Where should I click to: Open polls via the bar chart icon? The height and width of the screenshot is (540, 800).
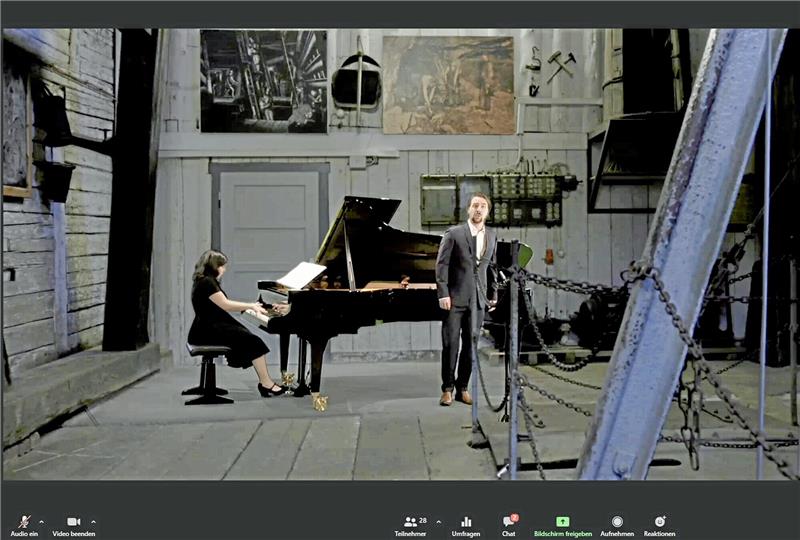(466, 521)
